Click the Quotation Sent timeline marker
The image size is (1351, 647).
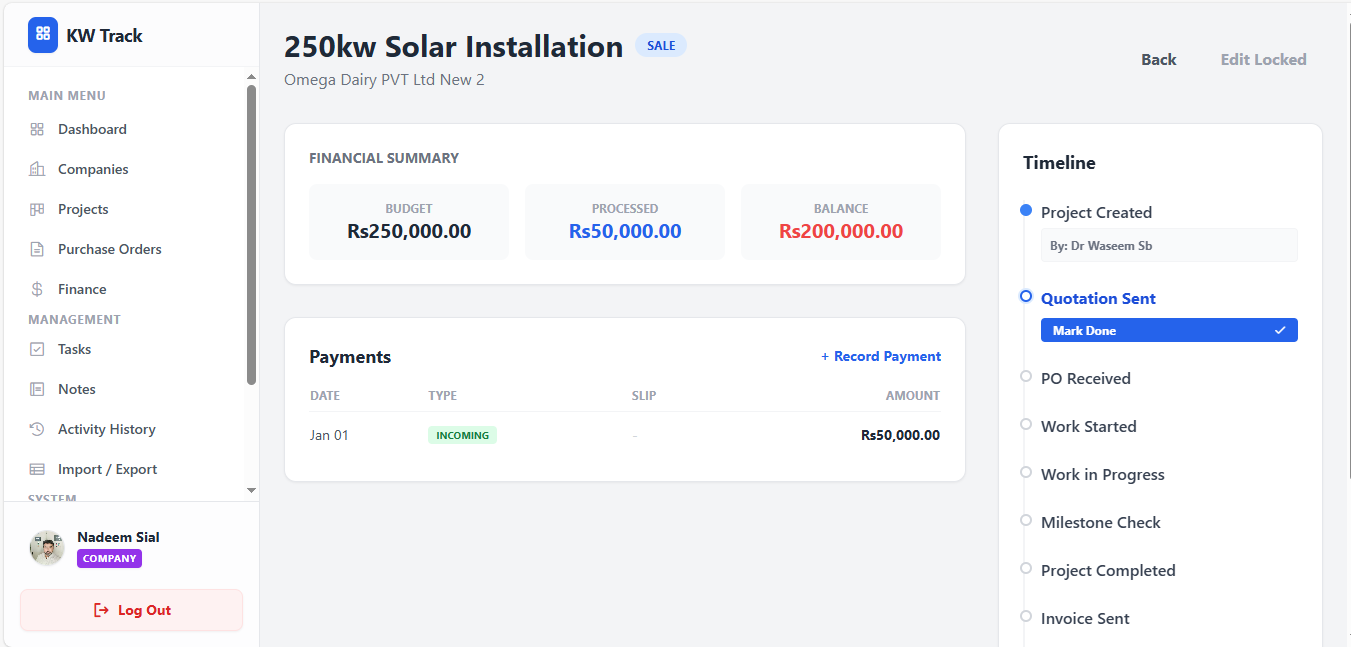[1026, 297]
